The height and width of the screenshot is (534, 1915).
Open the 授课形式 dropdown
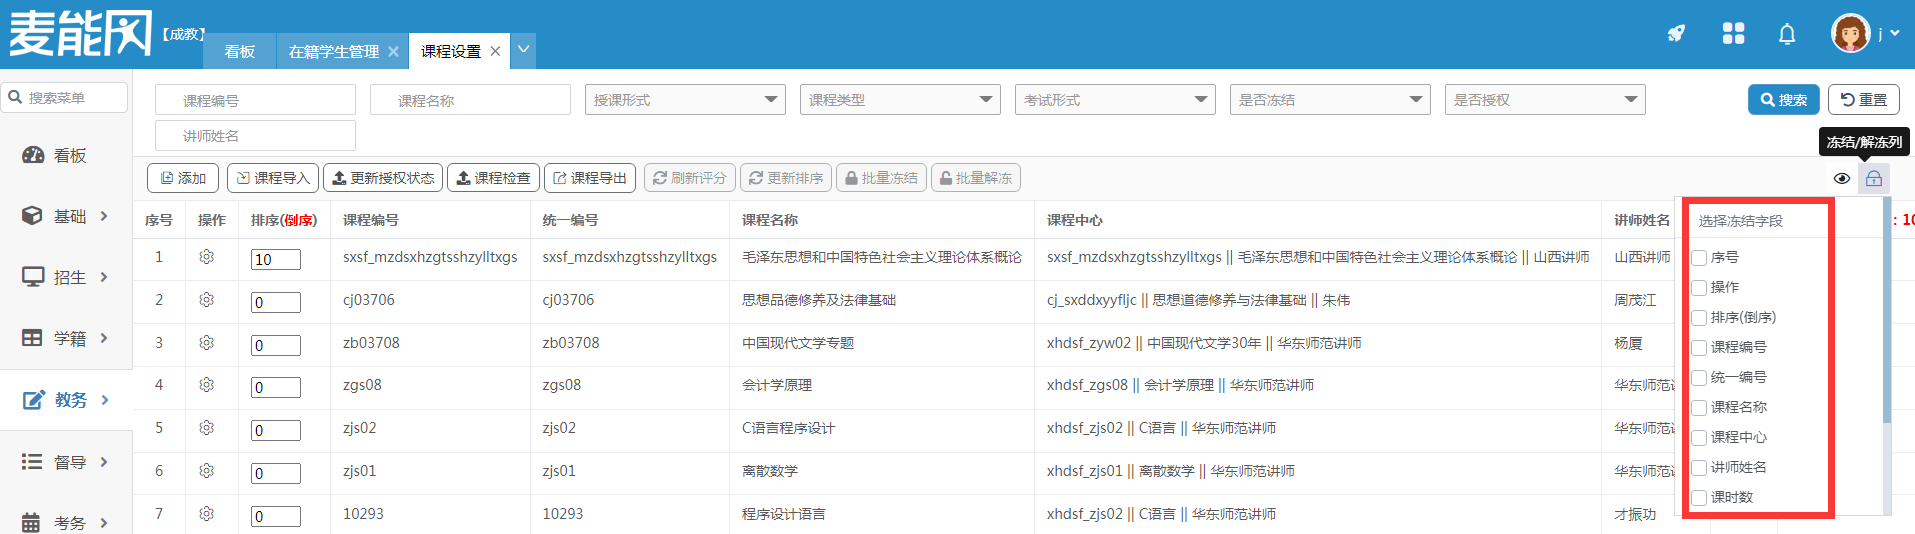point(685,100)
